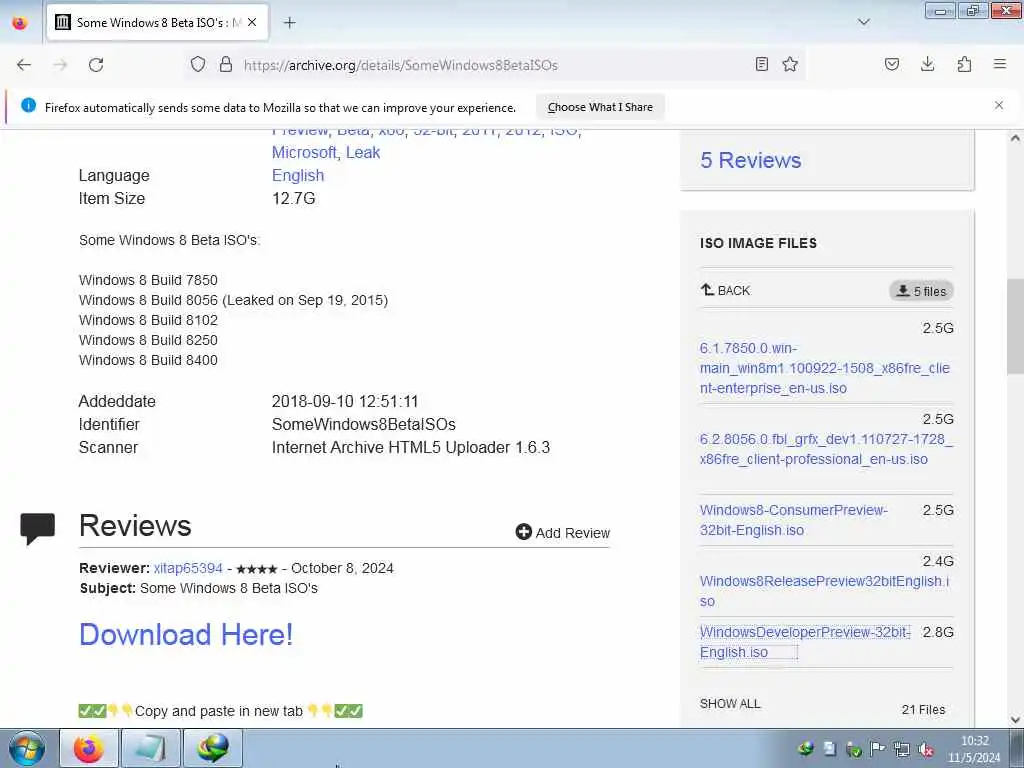1024x768 pixels.
Task: Select the text Windows 8 Build 8250
Action: tap(148, 340)
